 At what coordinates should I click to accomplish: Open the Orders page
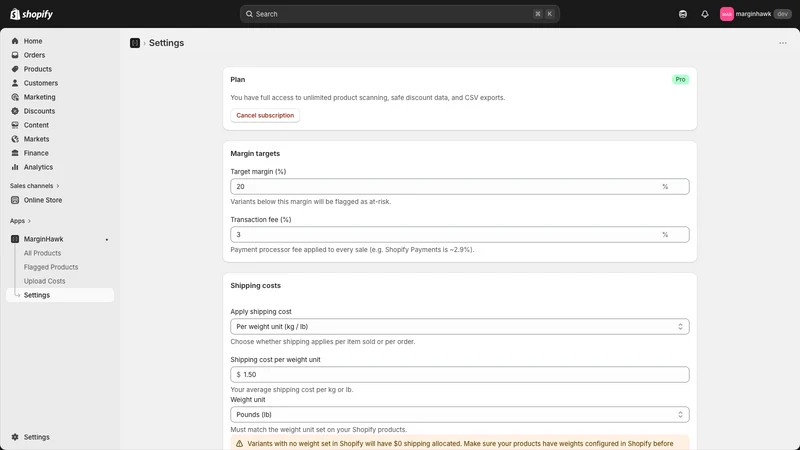coord(34,55)
